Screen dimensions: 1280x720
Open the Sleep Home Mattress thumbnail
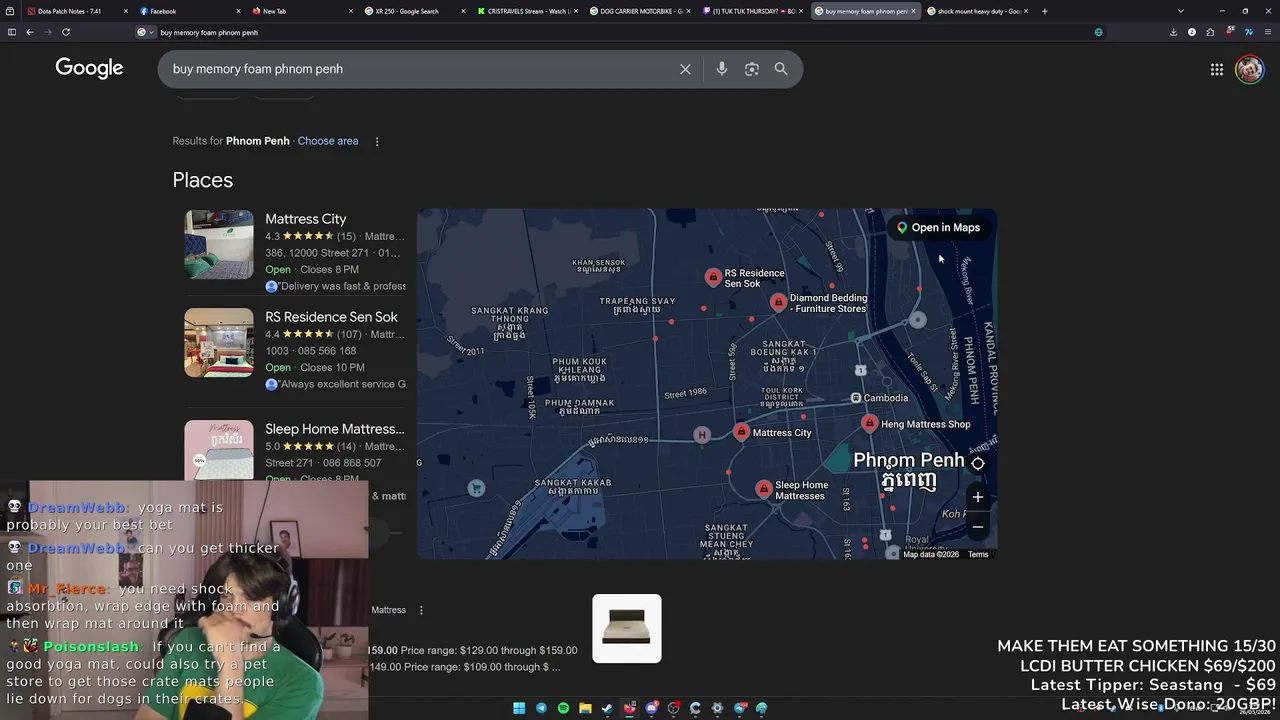219,450
